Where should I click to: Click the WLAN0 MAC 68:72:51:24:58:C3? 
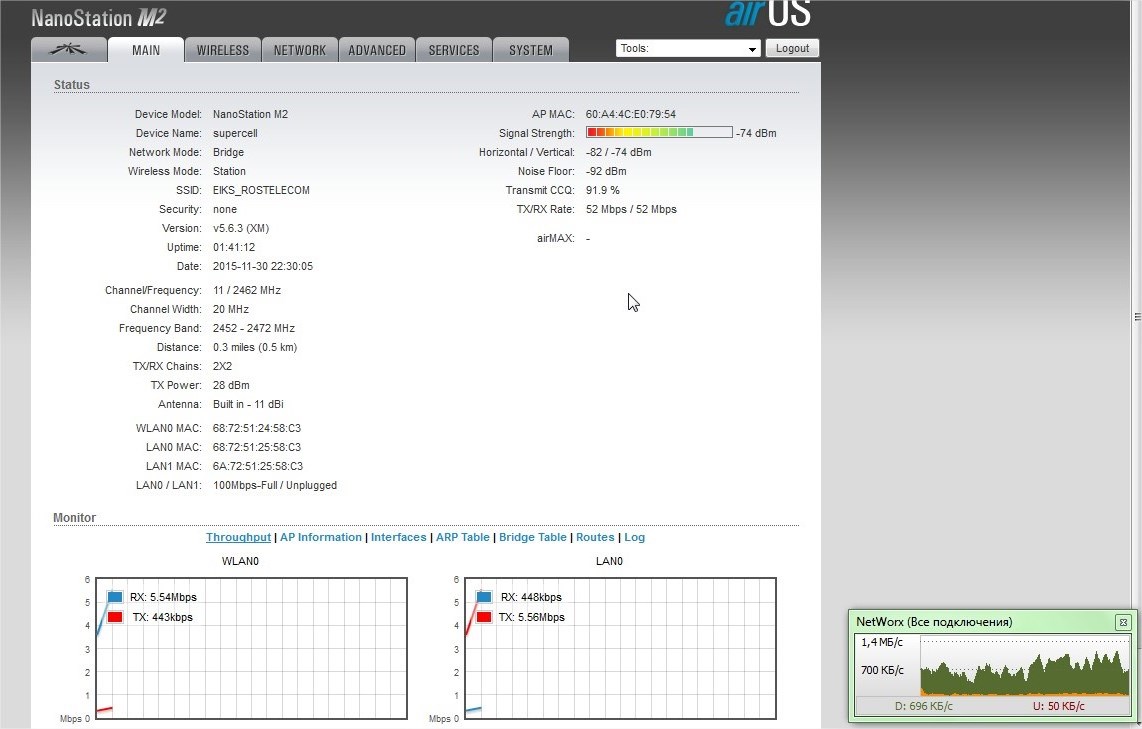(x=257, y=427)
